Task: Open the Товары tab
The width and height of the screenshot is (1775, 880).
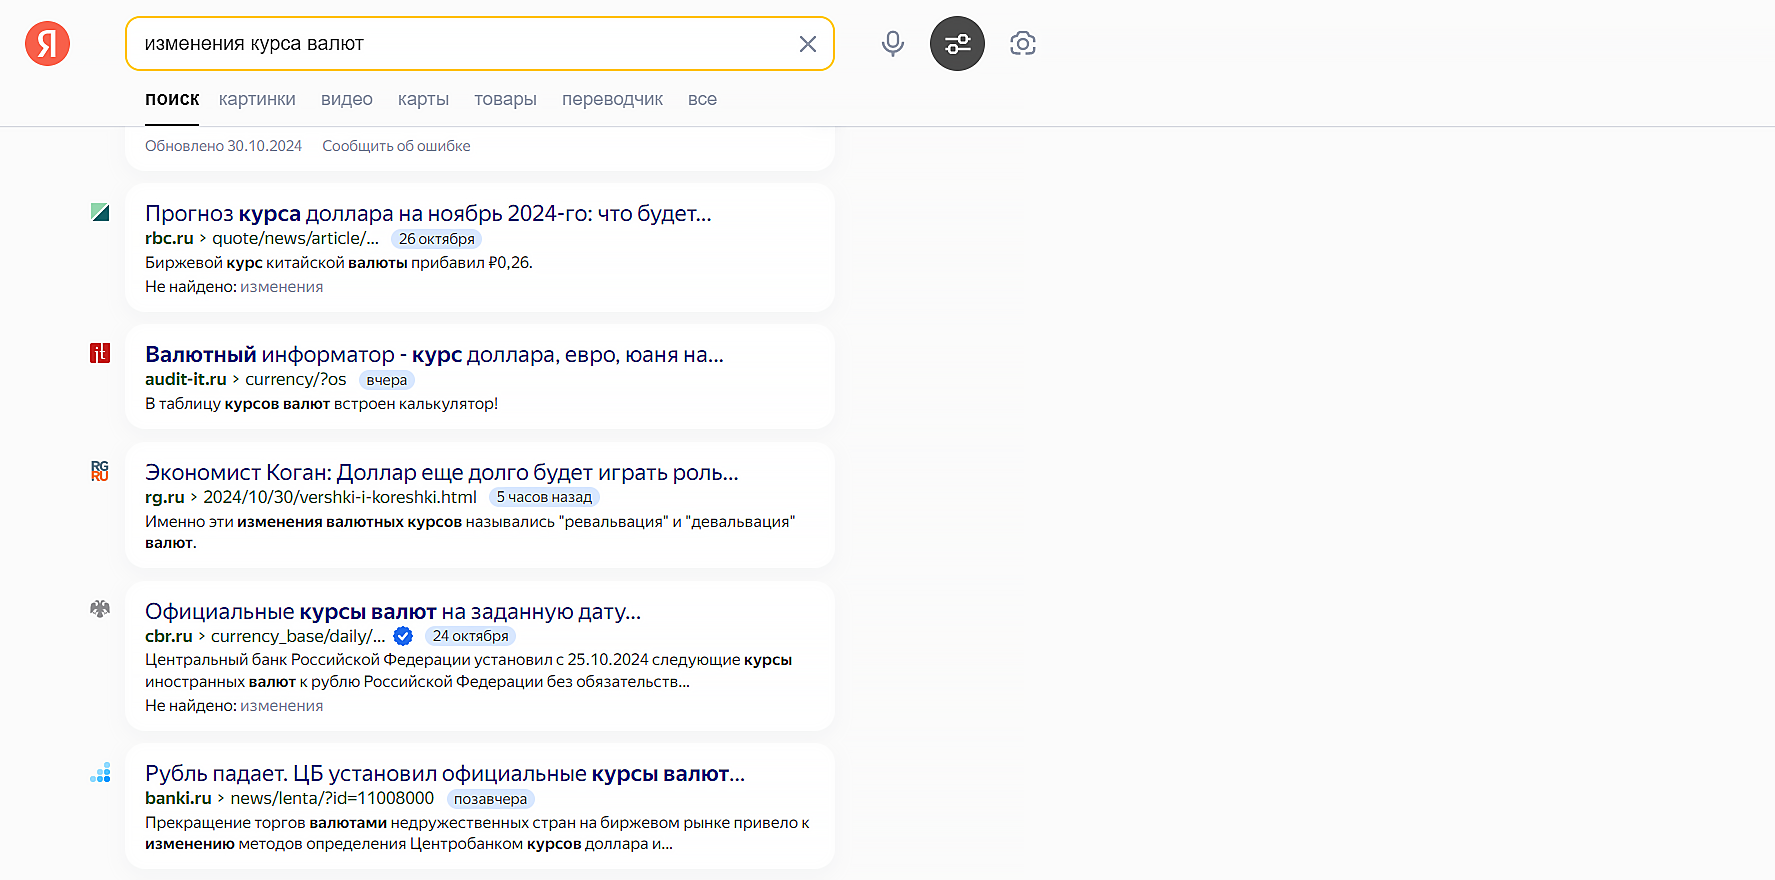Action: (505, 99)
